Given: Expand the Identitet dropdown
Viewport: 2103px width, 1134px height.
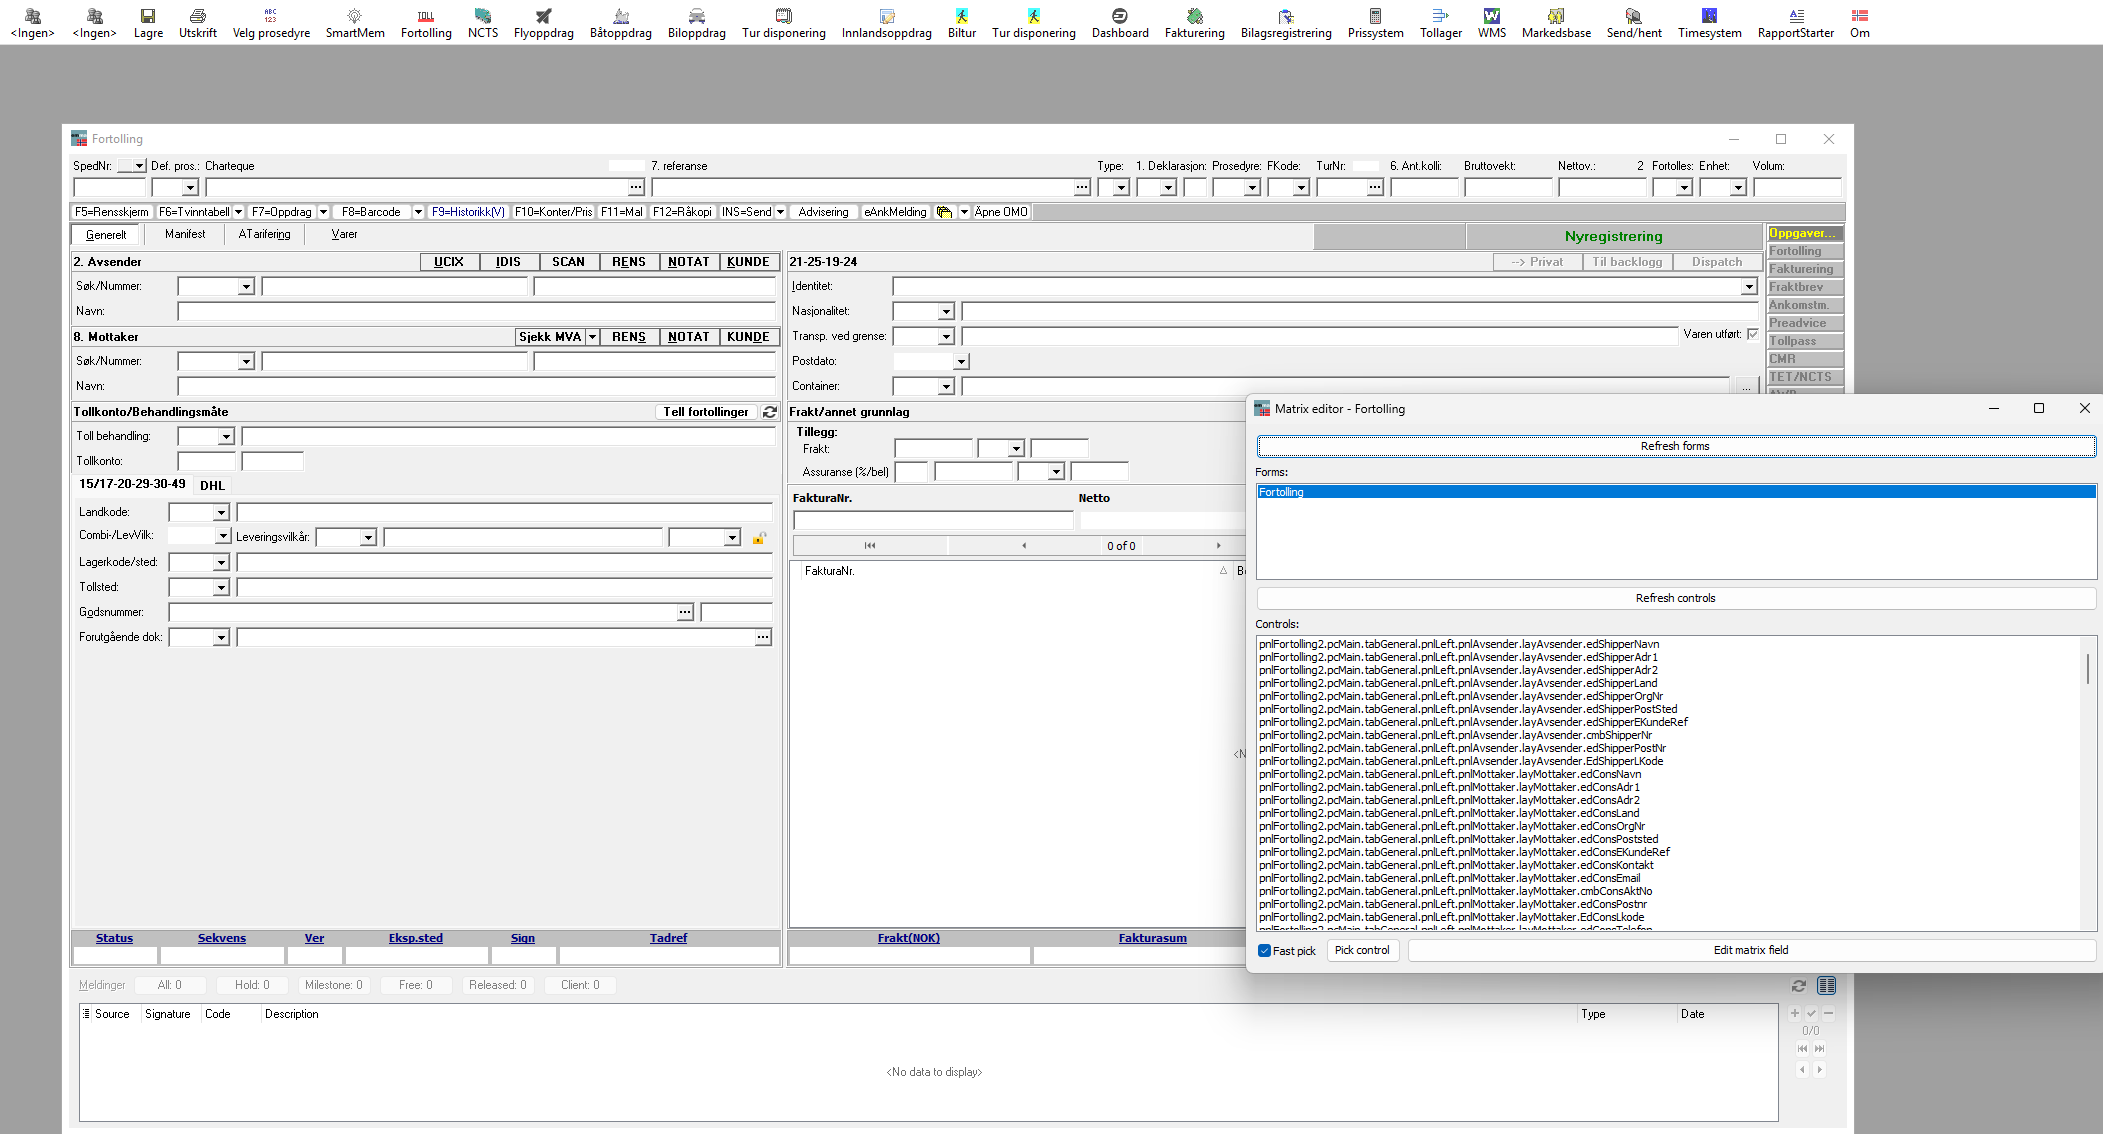Looking at the screenshot, I should tap(1748, 287).
